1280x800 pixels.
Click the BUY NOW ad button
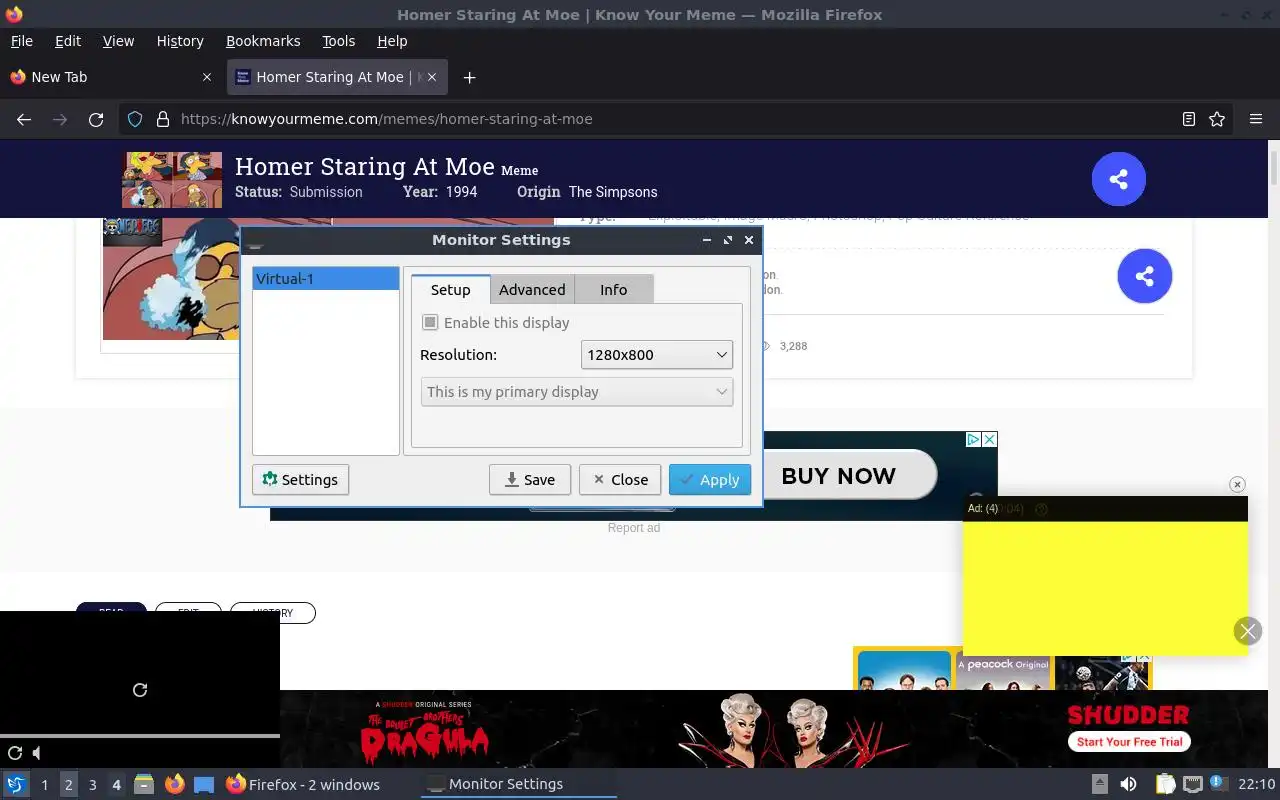pyautogui.click(x=838, y=476)
